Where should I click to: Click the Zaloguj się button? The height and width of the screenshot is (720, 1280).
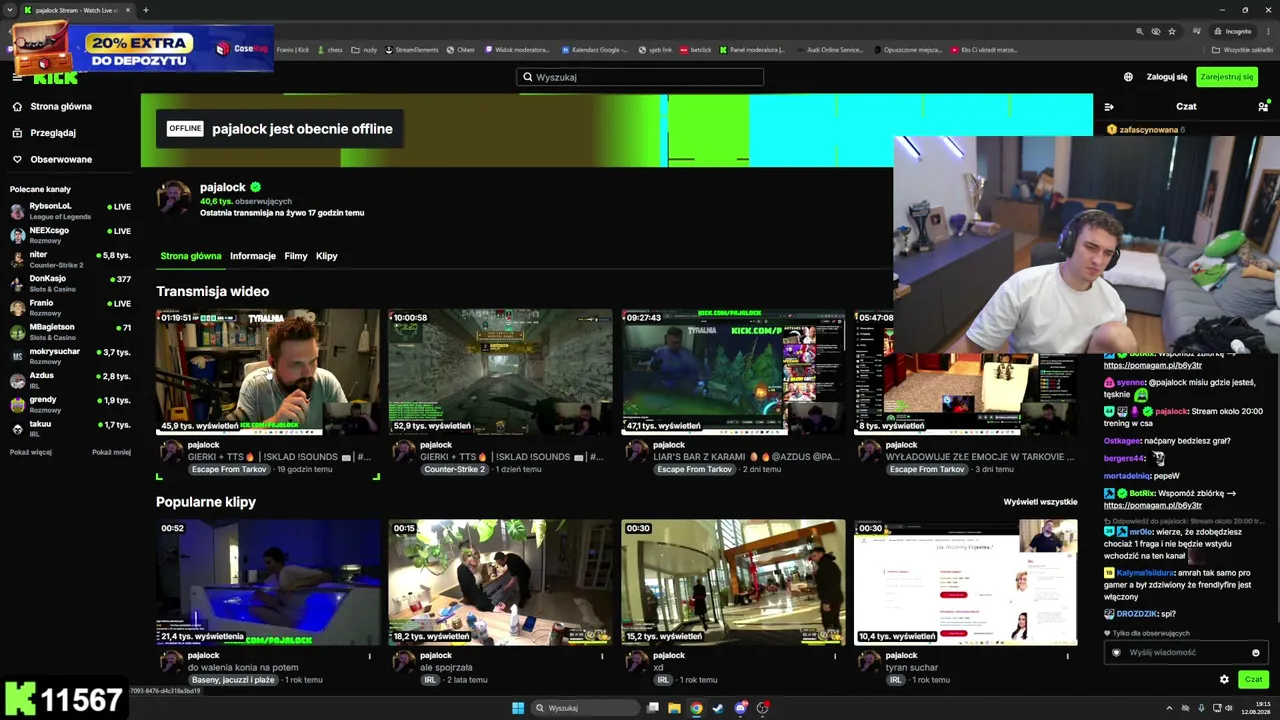(1167, 77)
